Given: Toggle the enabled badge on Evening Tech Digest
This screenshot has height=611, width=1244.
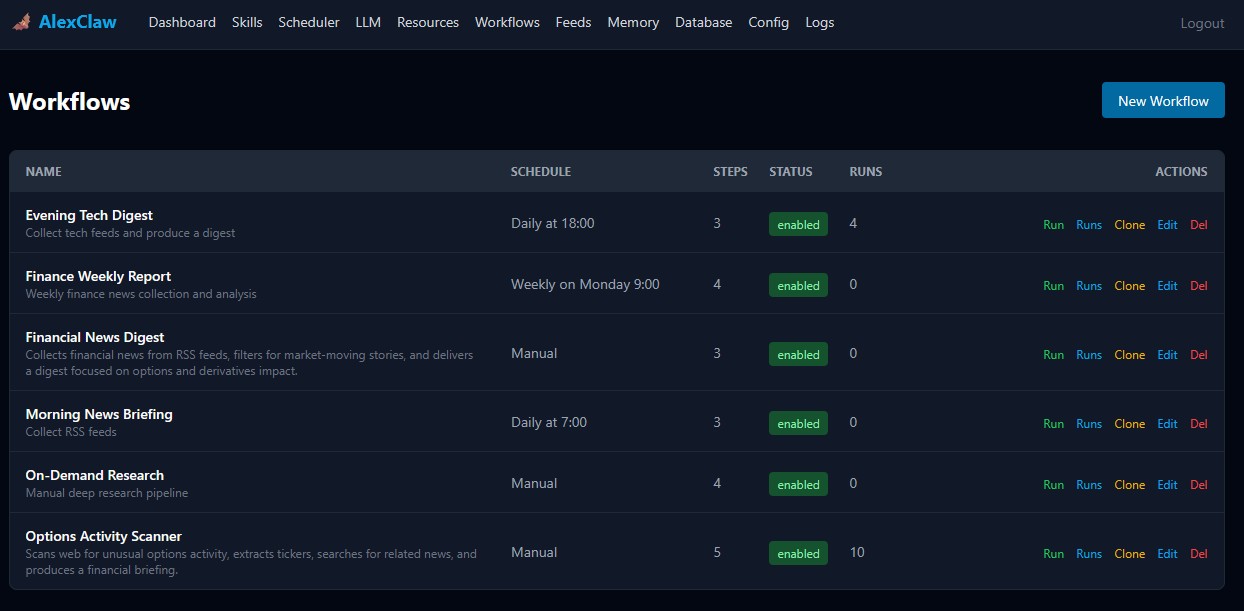Looking at the screenshot, I should coord(797,224).
